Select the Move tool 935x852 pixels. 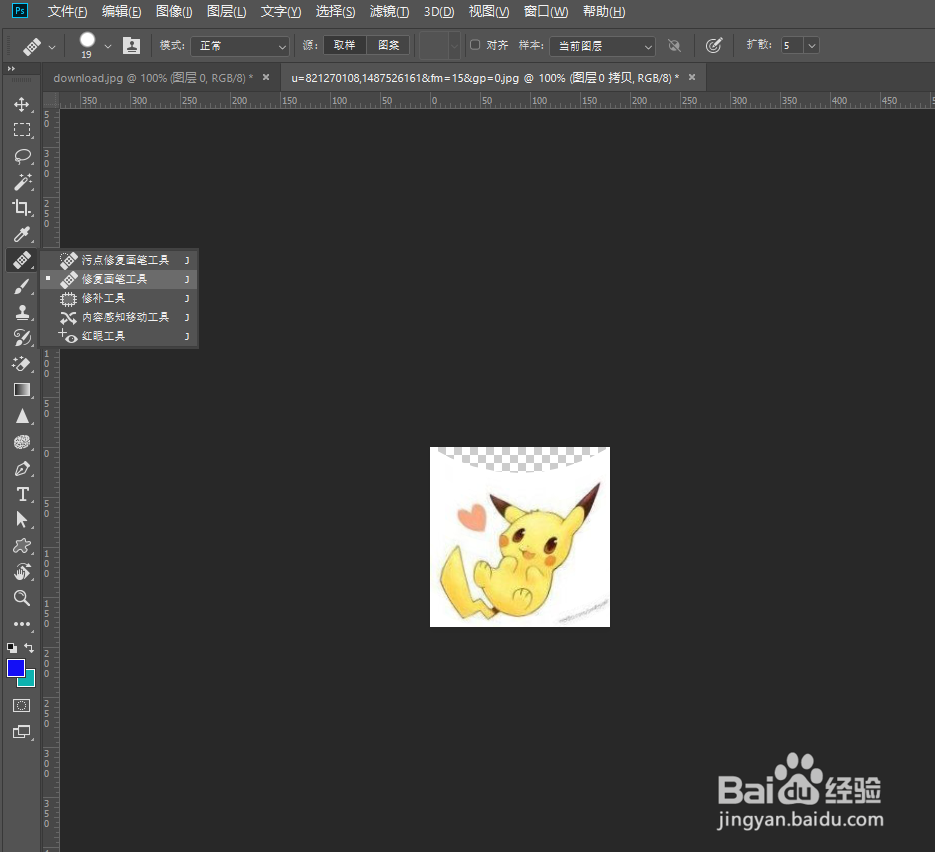22,104
